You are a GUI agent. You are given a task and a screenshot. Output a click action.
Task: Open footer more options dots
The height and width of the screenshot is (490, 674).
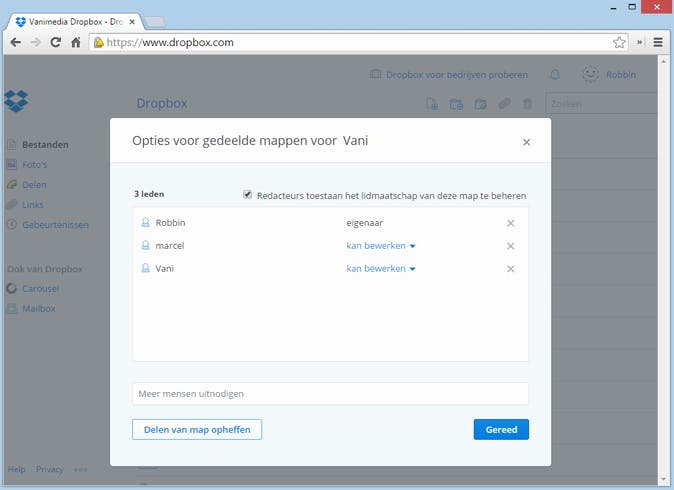click(80, 470)
